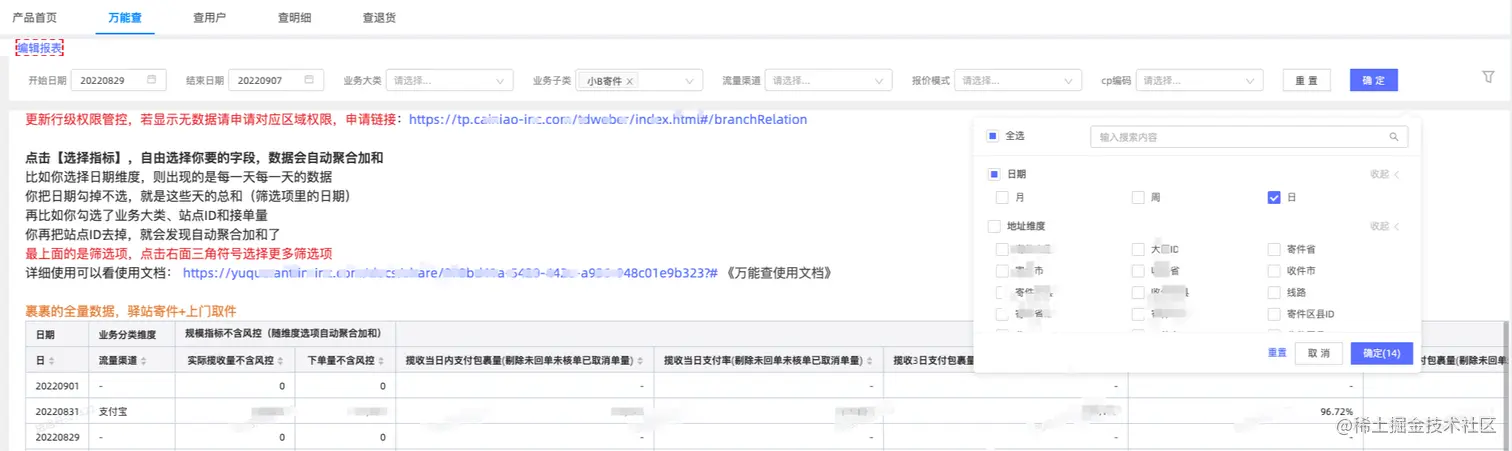Click the 编辑报表 link
Screen dimensions: 1512x451
click(40, 48)
